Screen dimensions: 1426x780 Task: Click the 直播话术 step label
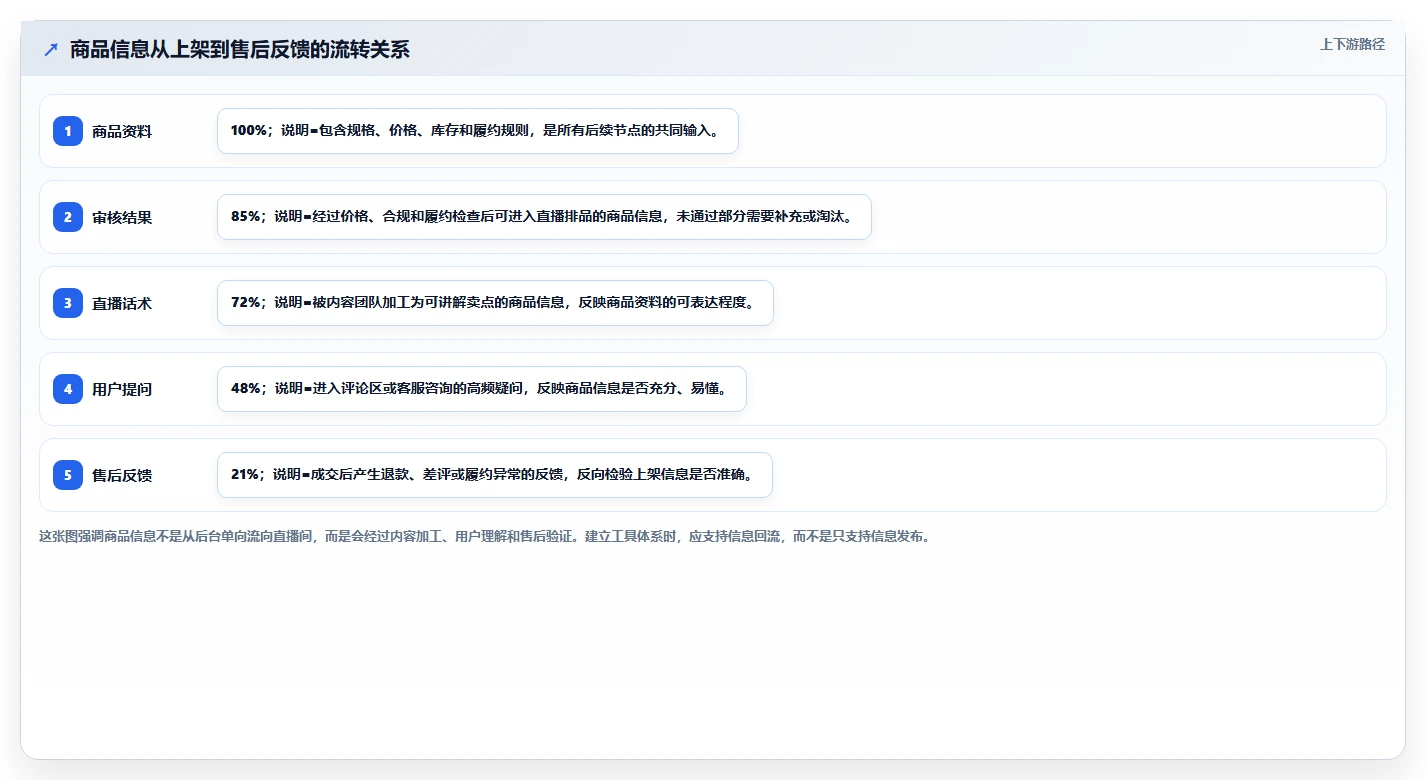tap(122, 303)
